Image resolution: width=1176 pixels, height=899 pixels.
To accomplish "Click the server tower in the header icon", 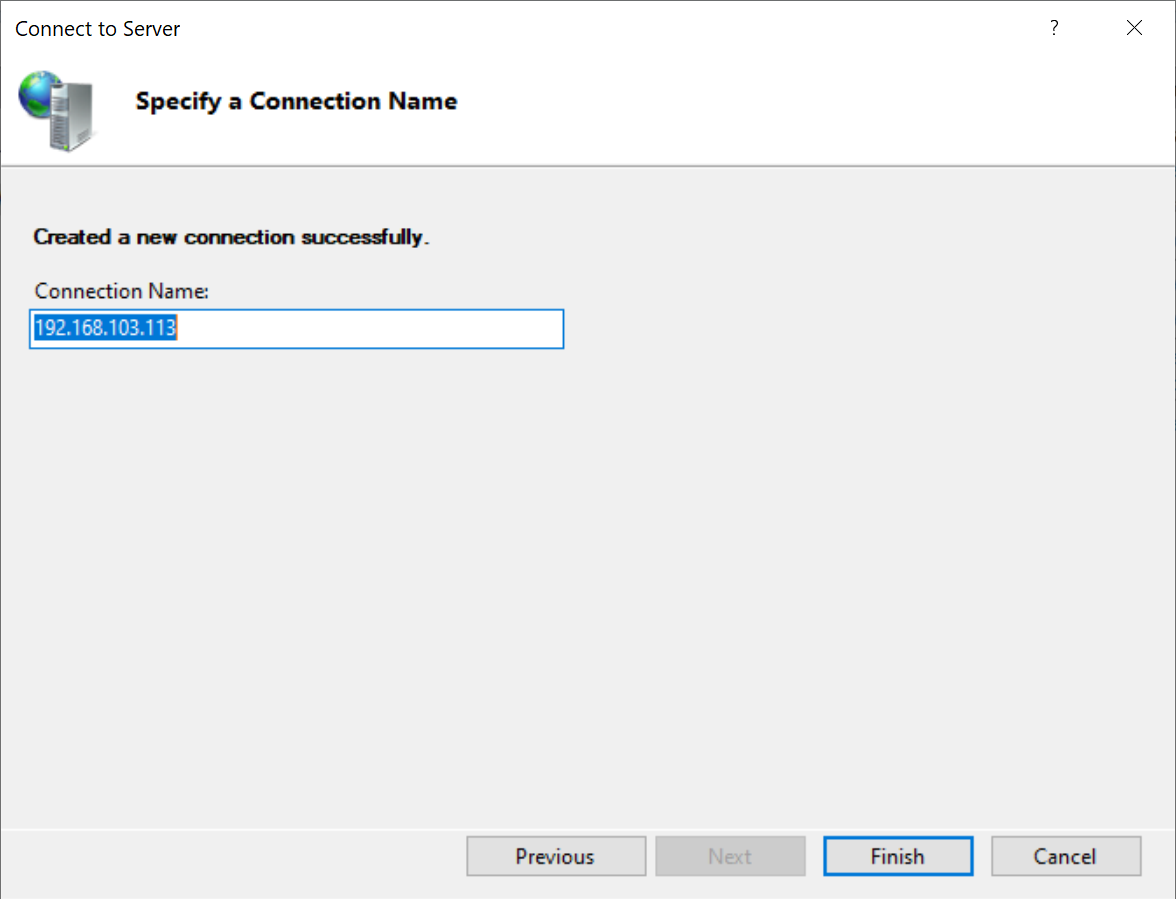I will (x=72, y=116).
